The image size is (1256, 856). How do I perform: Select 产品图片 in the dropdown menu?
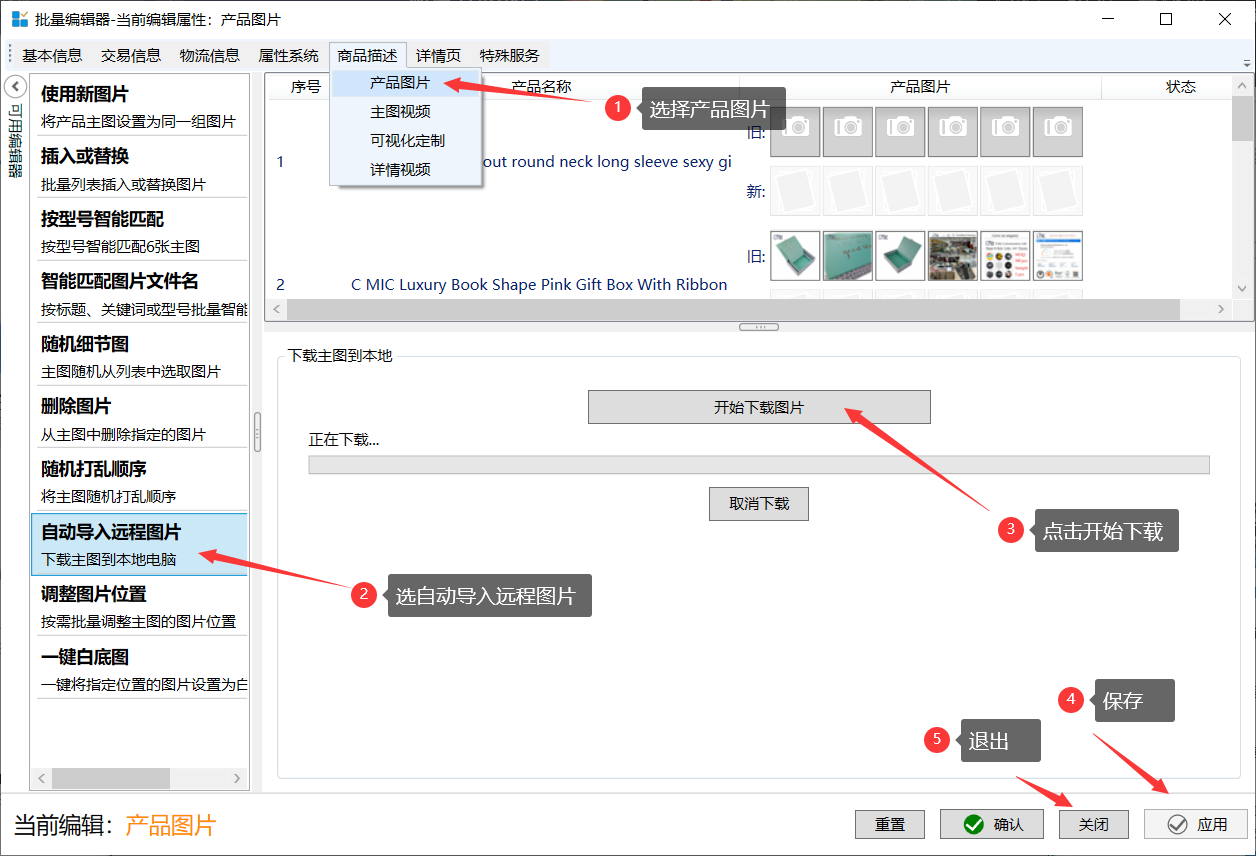pyautogui.click(x=399, y=83)
